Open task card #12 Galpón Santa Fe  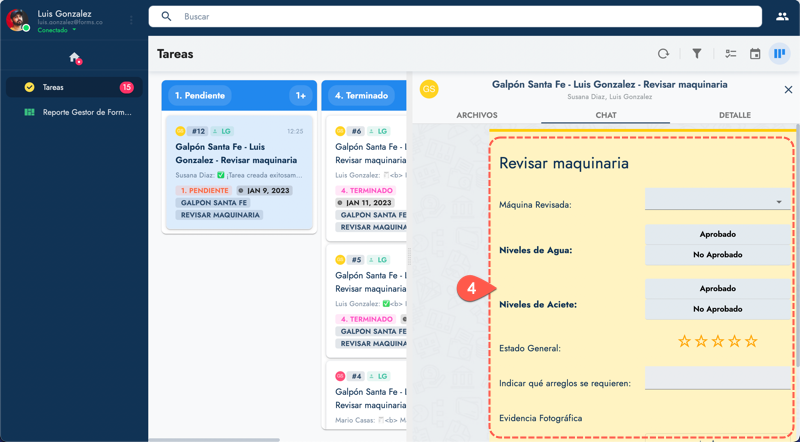(239, 172)
